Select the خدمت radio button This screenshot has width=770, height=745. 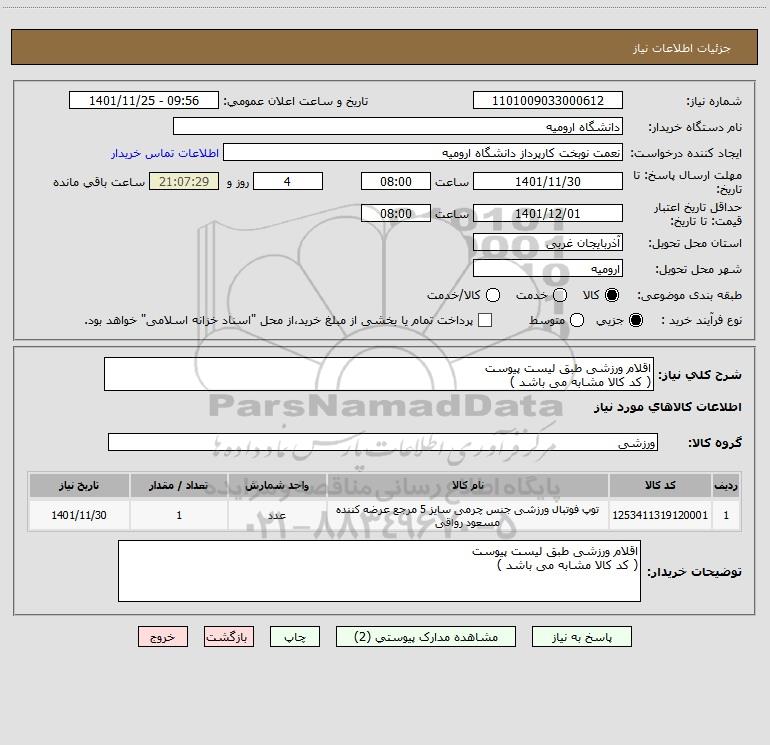tap(560, 295)
